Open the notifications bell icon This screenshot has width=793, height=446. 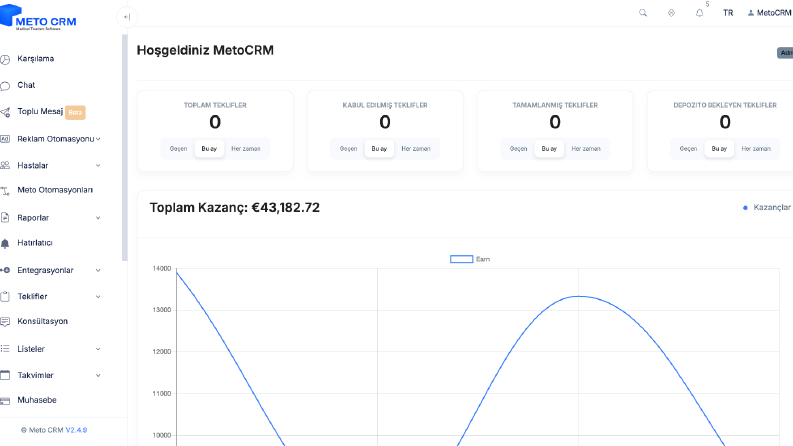click(699, 13)
